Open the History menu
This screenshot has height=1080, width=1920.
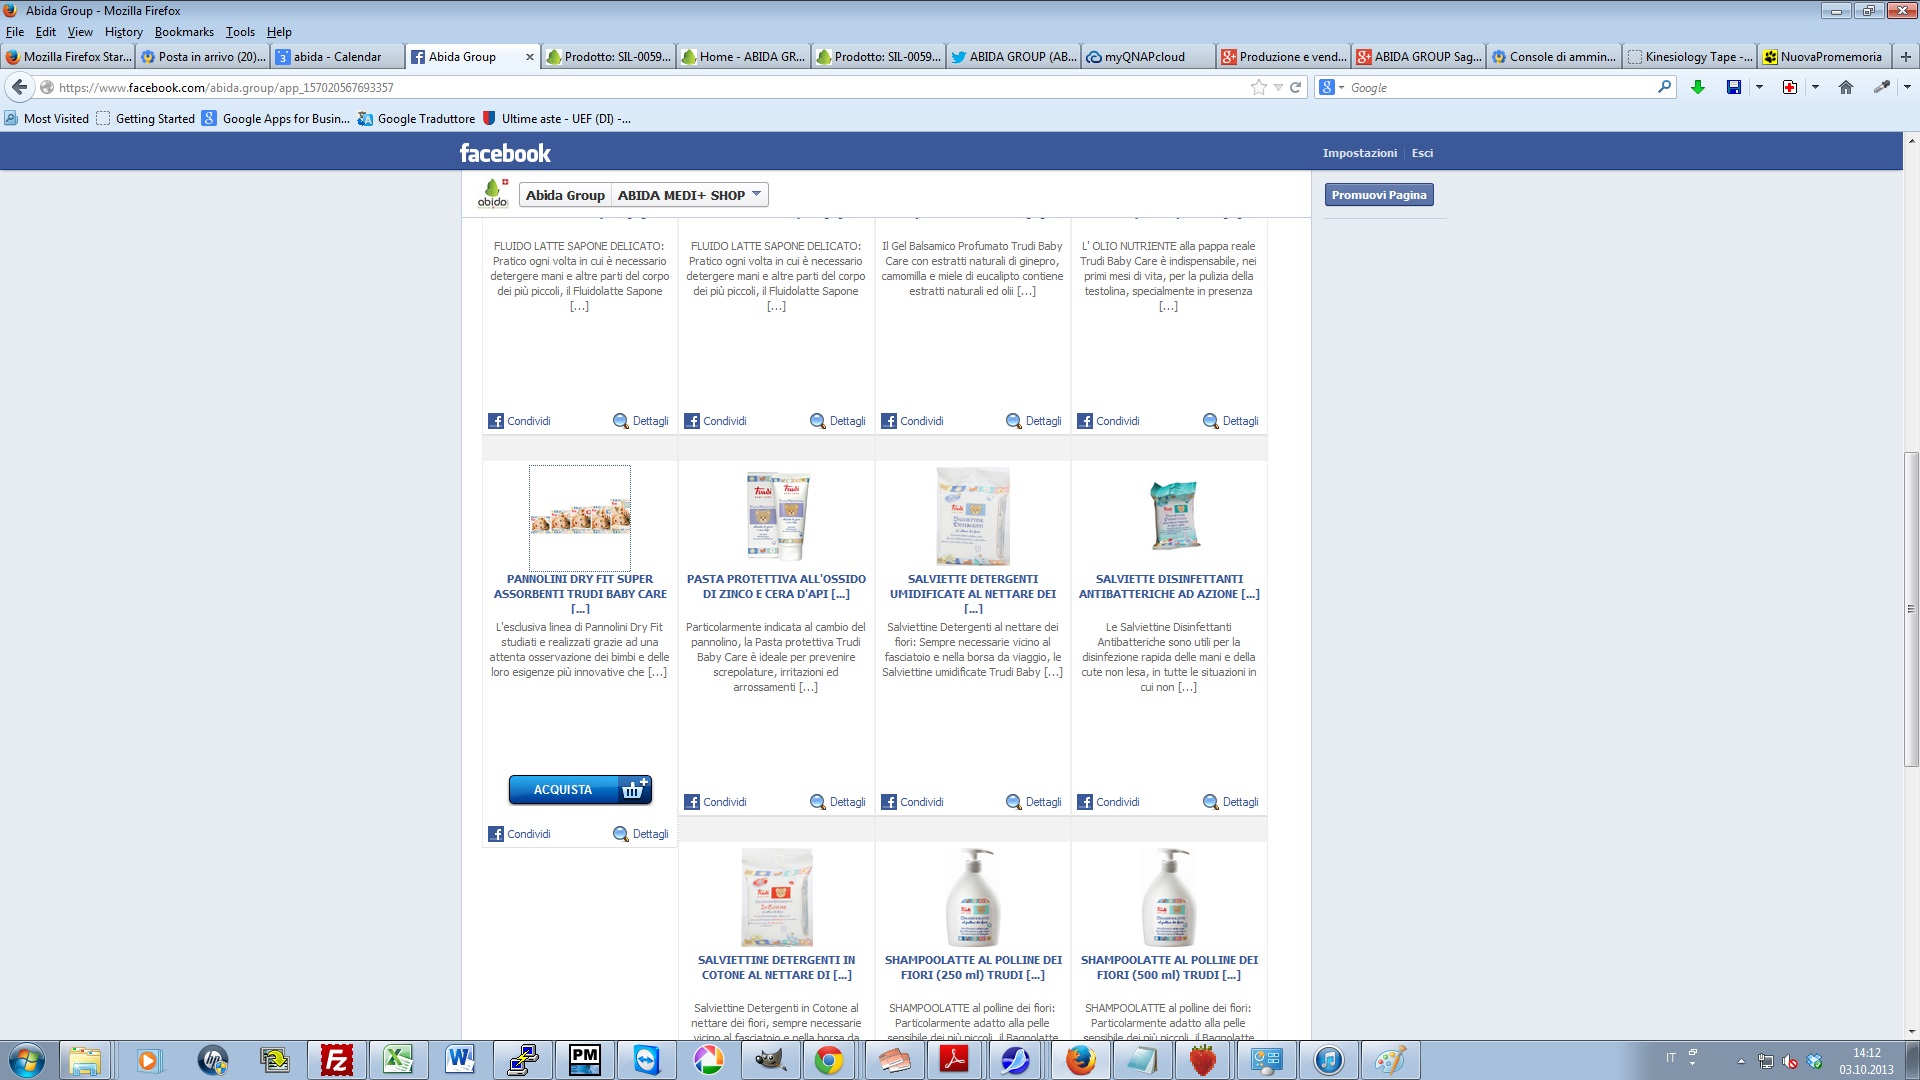coord(123,32)
